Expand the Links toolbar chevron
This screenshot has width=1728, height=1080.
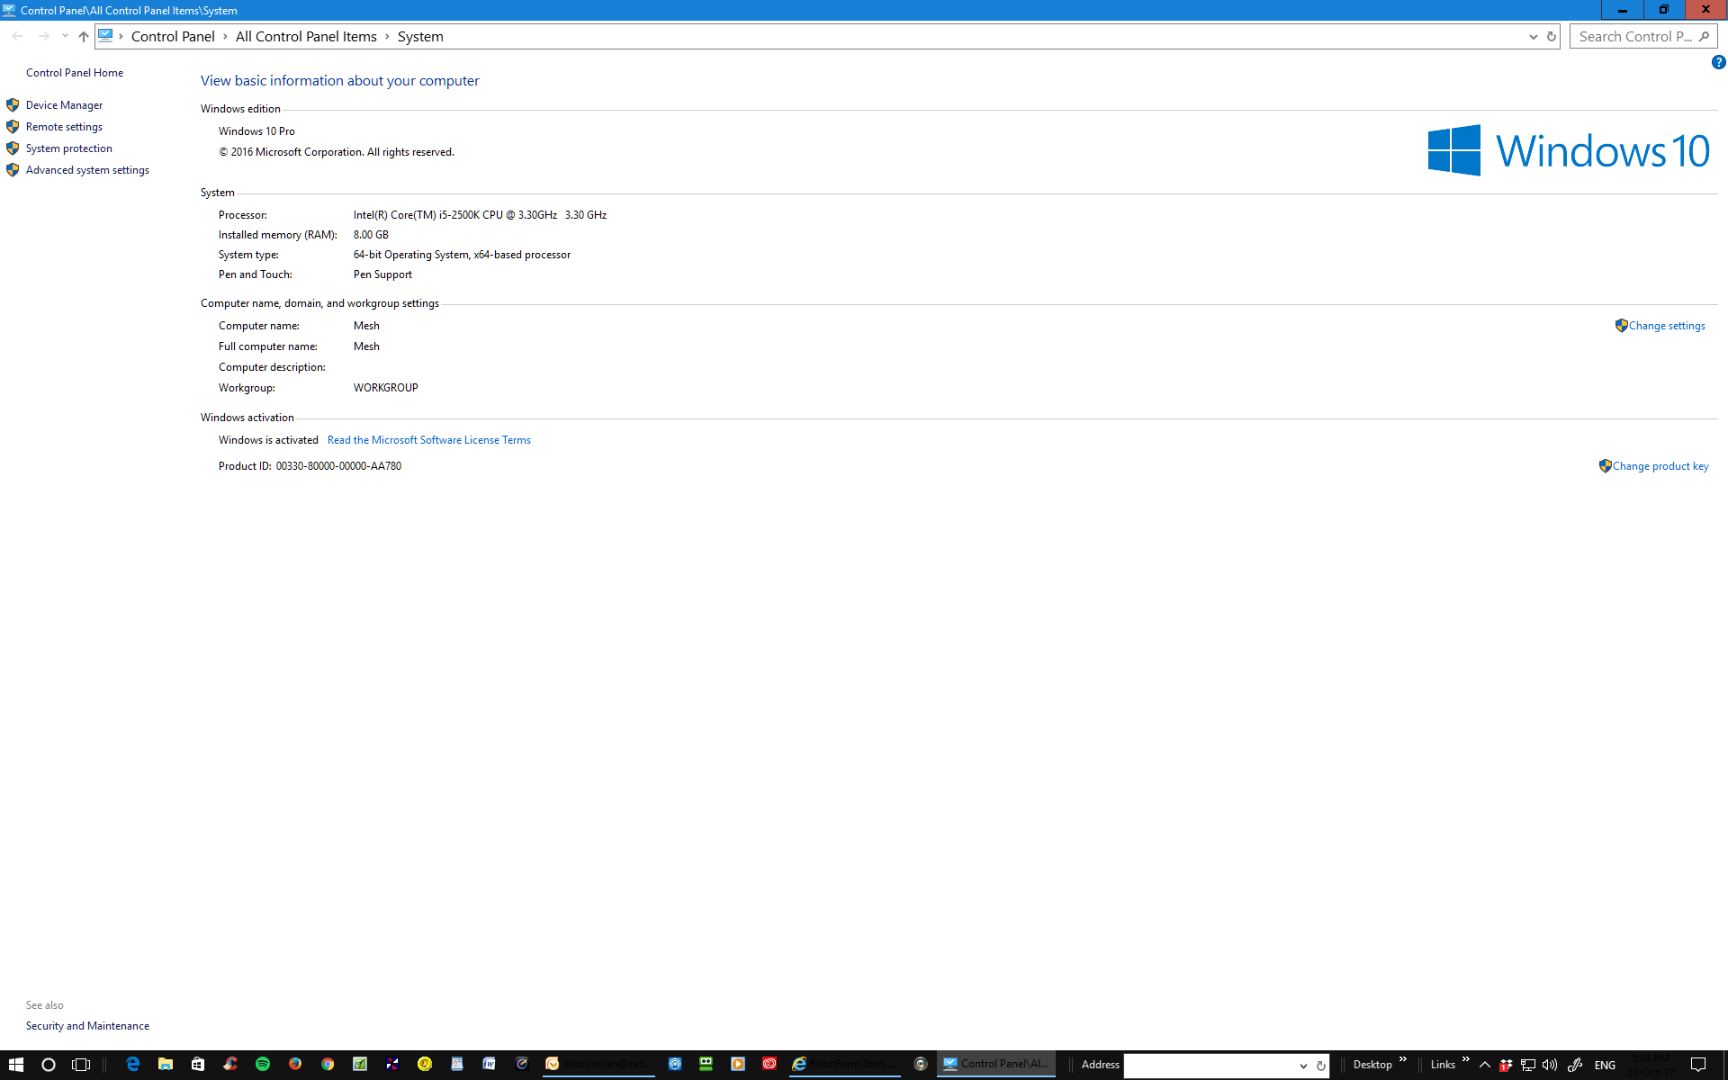[x=1466, y=1064]
